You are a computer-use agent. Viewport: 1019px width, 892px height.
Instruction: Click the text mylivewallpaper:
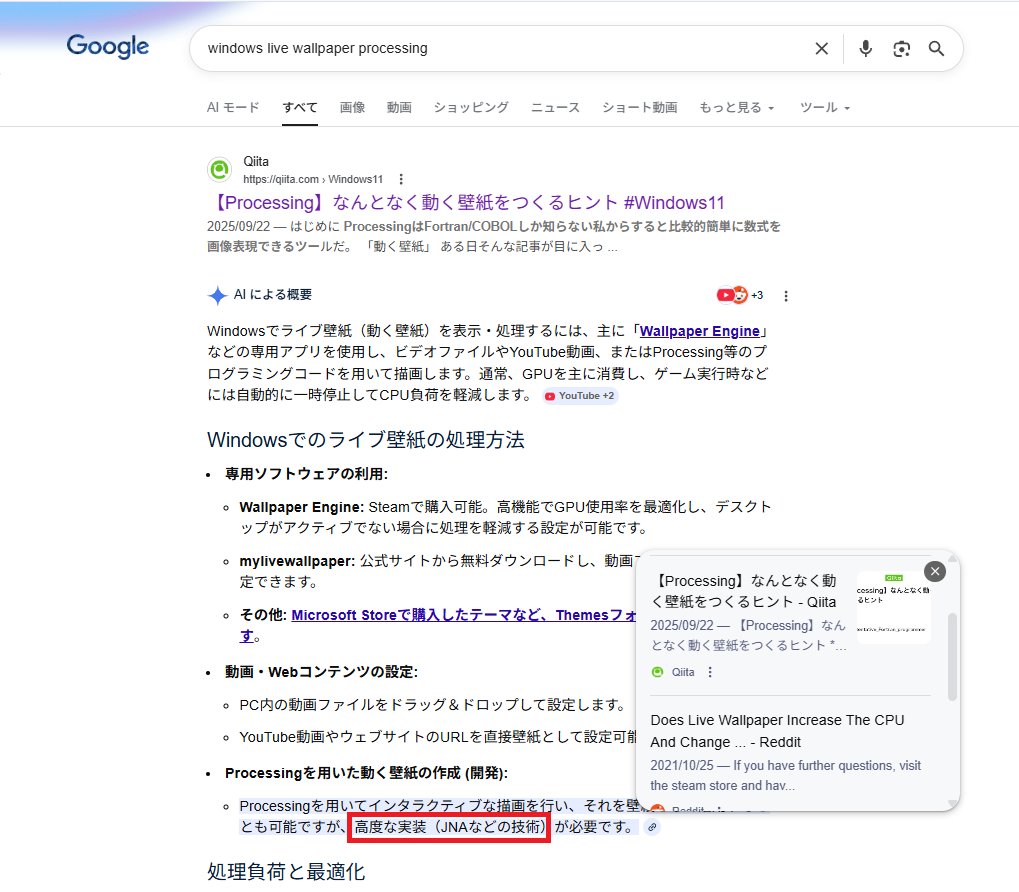(x=297, y=561)
